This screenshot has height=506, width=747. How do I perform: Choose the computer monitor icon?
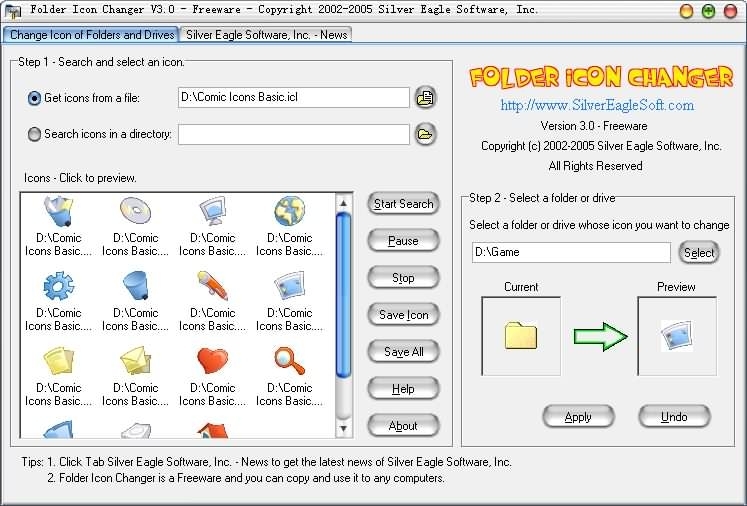tap(212, 211)
